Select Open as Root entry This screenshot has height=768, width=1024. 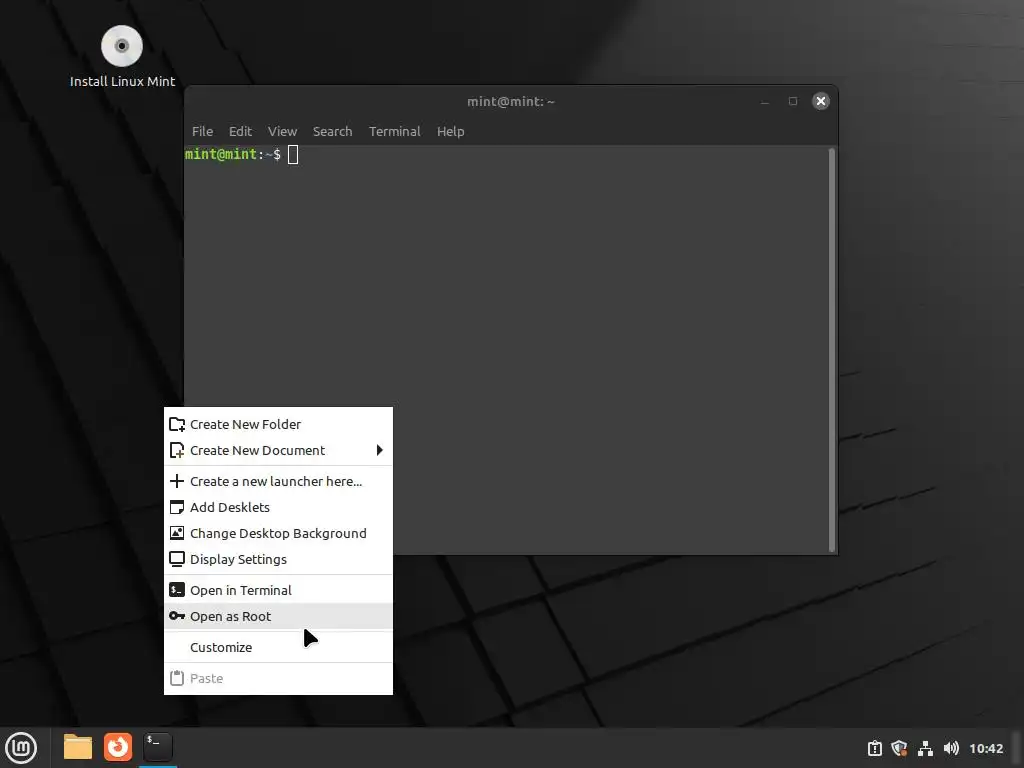coord(278,616)
